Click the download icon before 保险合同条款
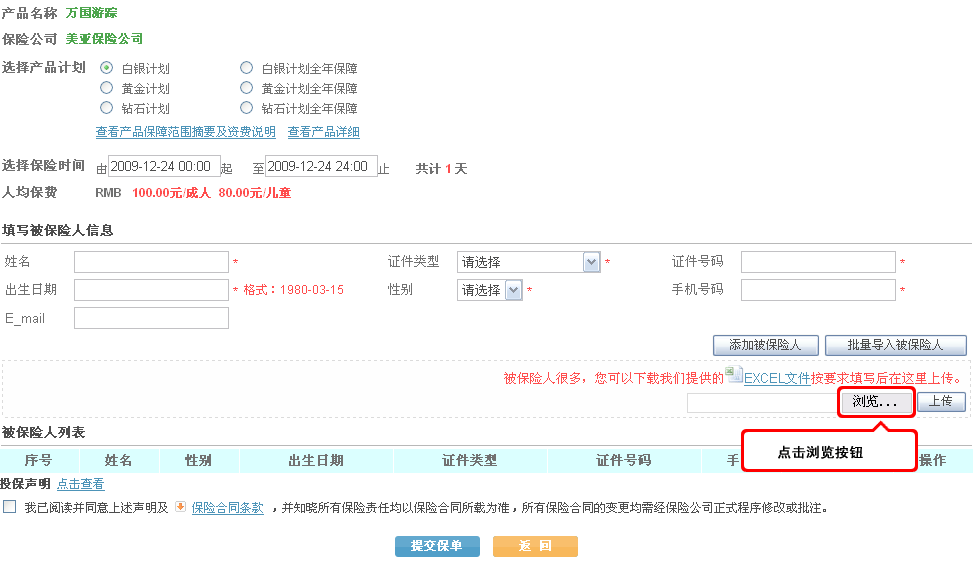The image size is (975, 564). pyautogui.click(x=180, y=506)
